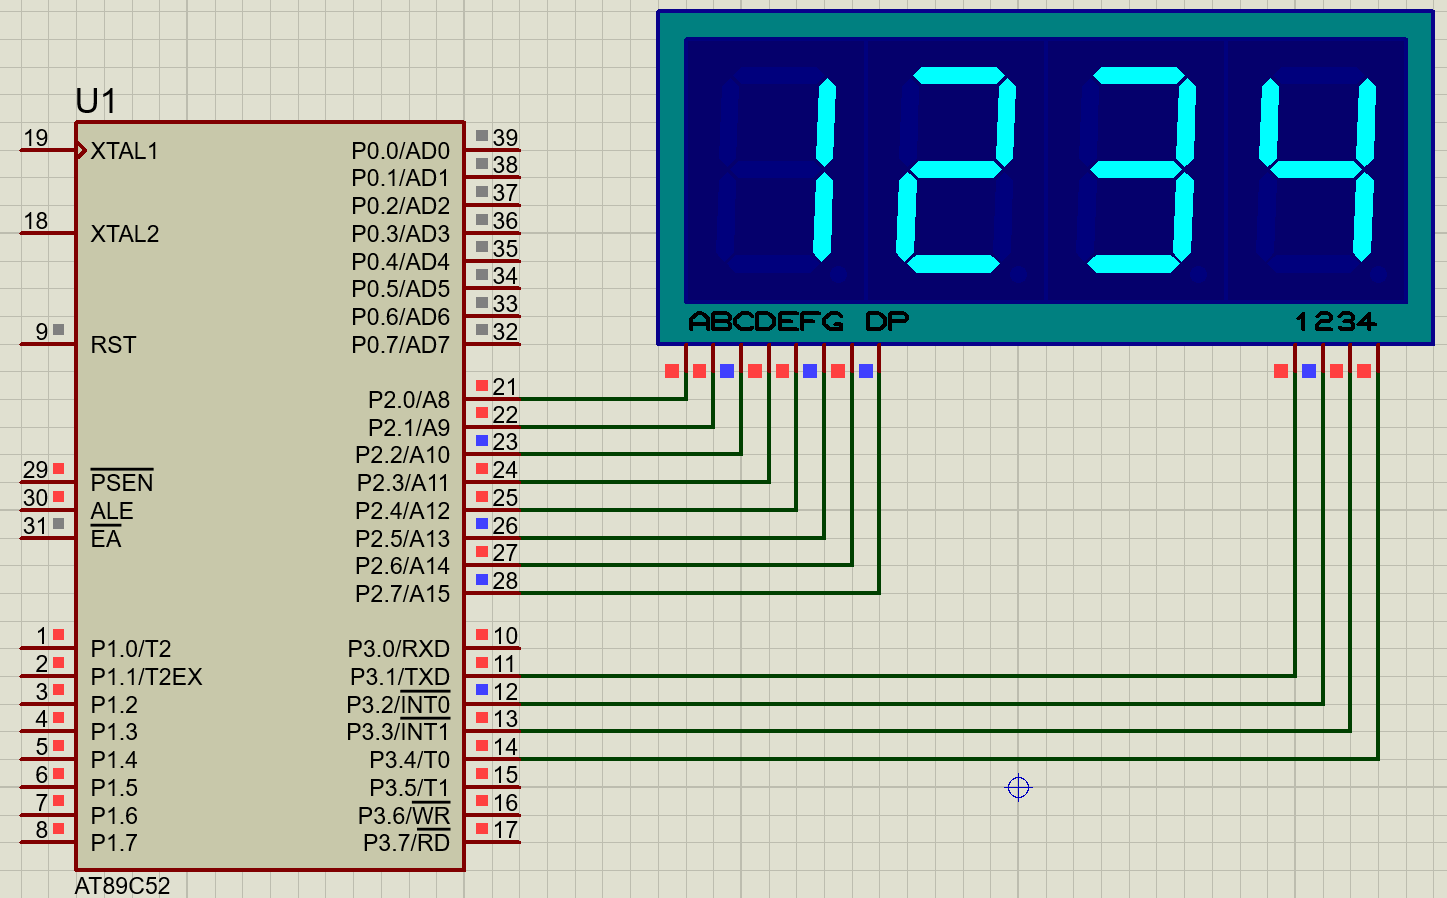Click the EA pin indicator on U1
The width and height of the screenshot is (1447, 898).
[57, 524]
